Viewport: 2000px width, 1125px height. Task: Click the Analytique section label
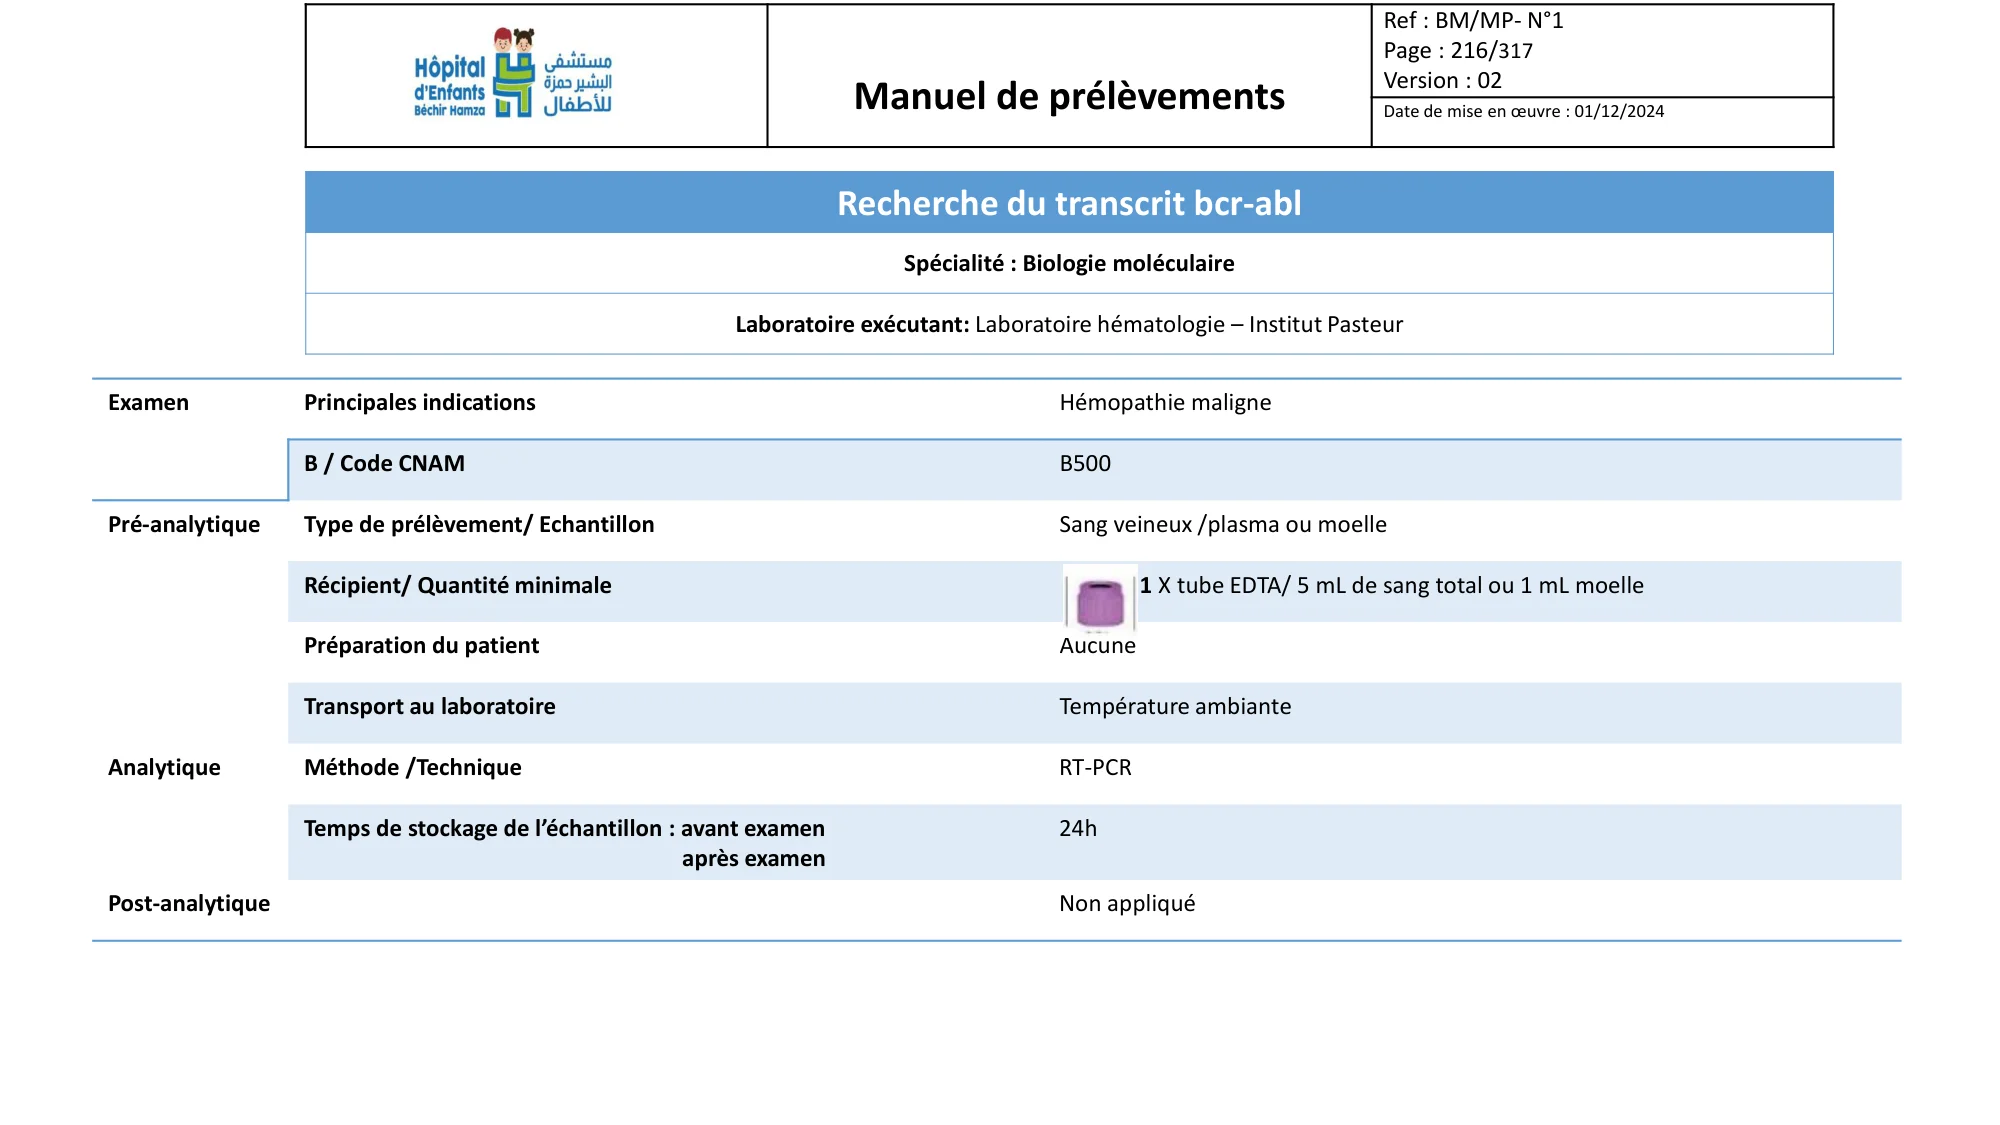click(x=164, y=767)
